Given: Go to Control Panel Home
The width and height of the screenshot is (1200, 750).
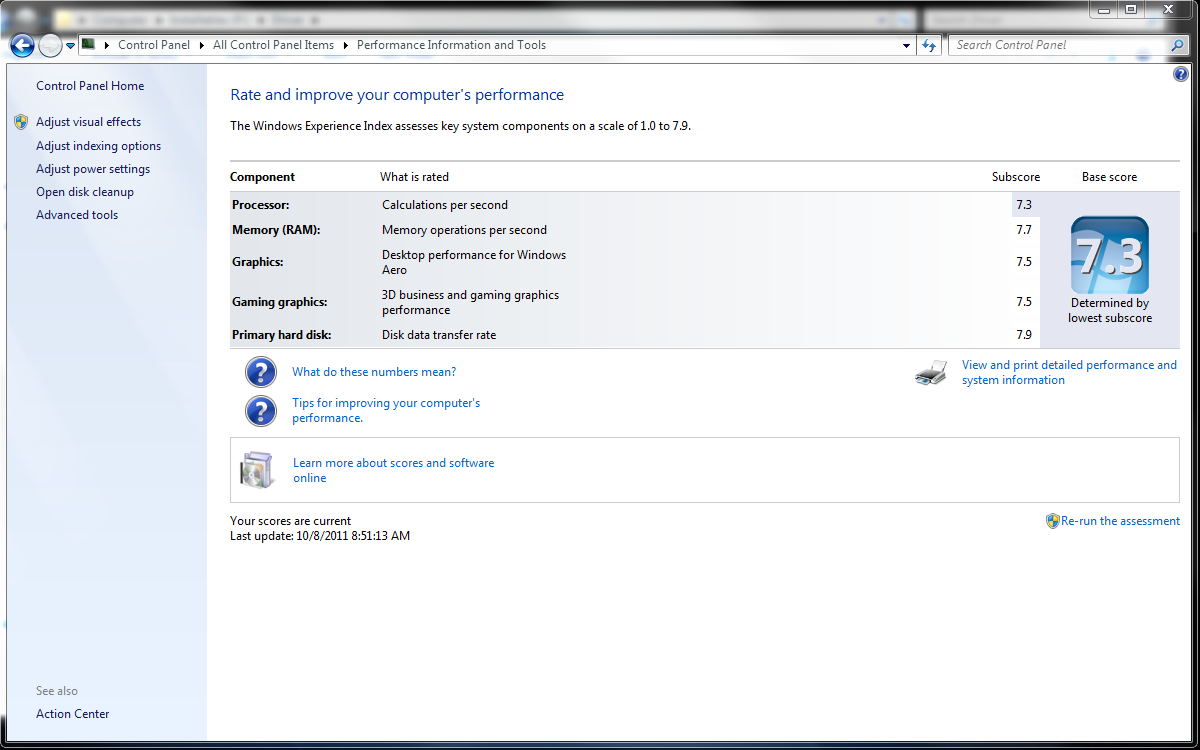Looking at the screenshot, I should (x=90, y=86).
